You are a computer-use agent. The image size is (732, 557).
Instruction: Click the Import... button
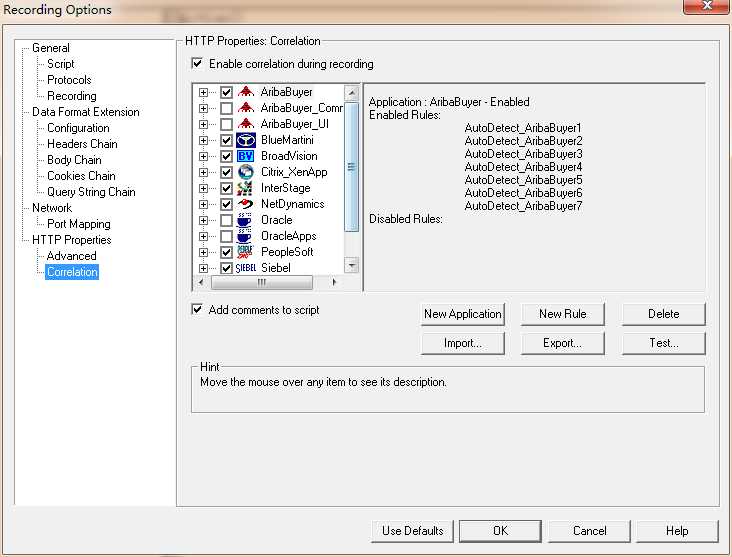click(463, 343)
